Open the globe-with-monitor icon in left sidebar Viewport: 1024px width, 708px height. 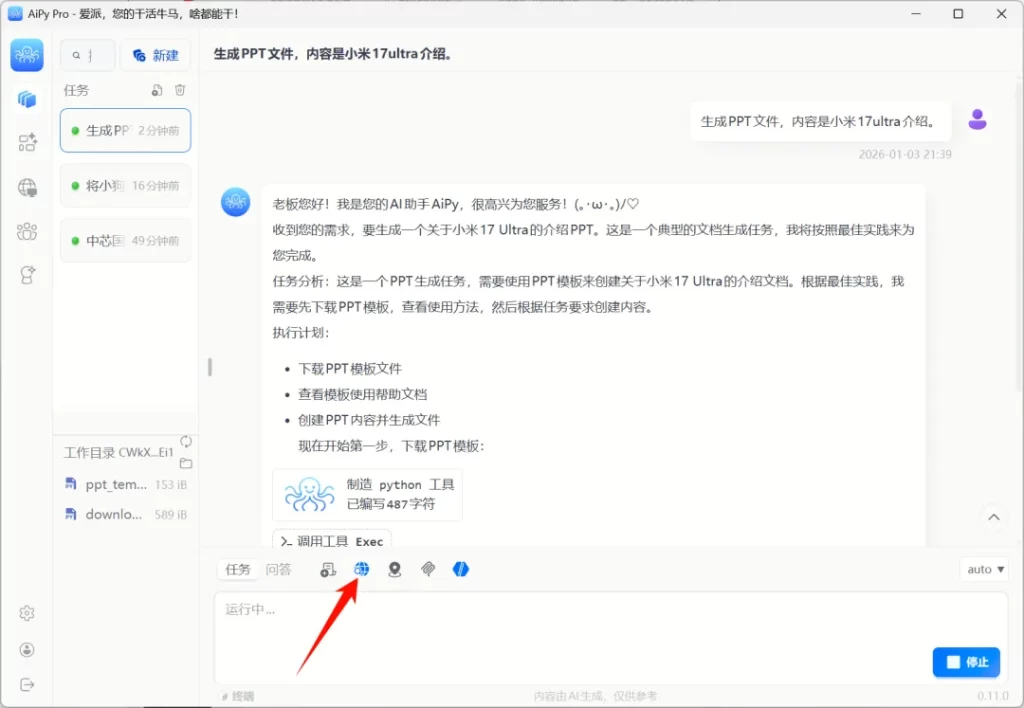click(x=27, y=187)
